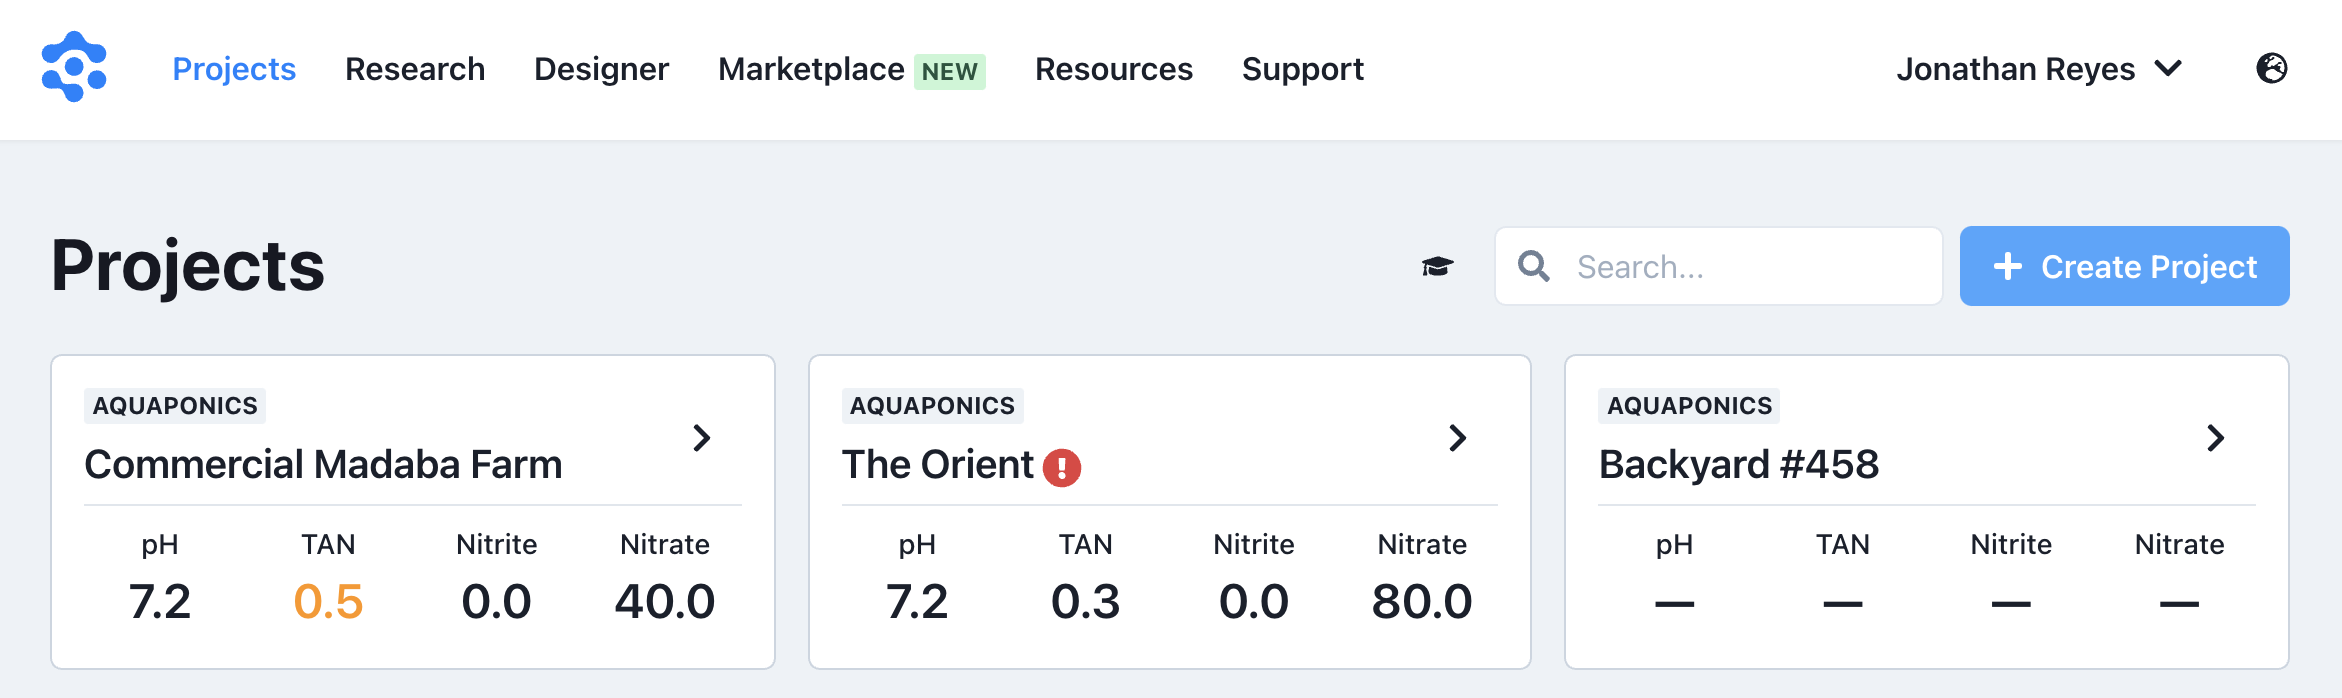Open The Orient using its chevron arrow
This screenshot has width=2342, height=698.
tap(1458, 437)
